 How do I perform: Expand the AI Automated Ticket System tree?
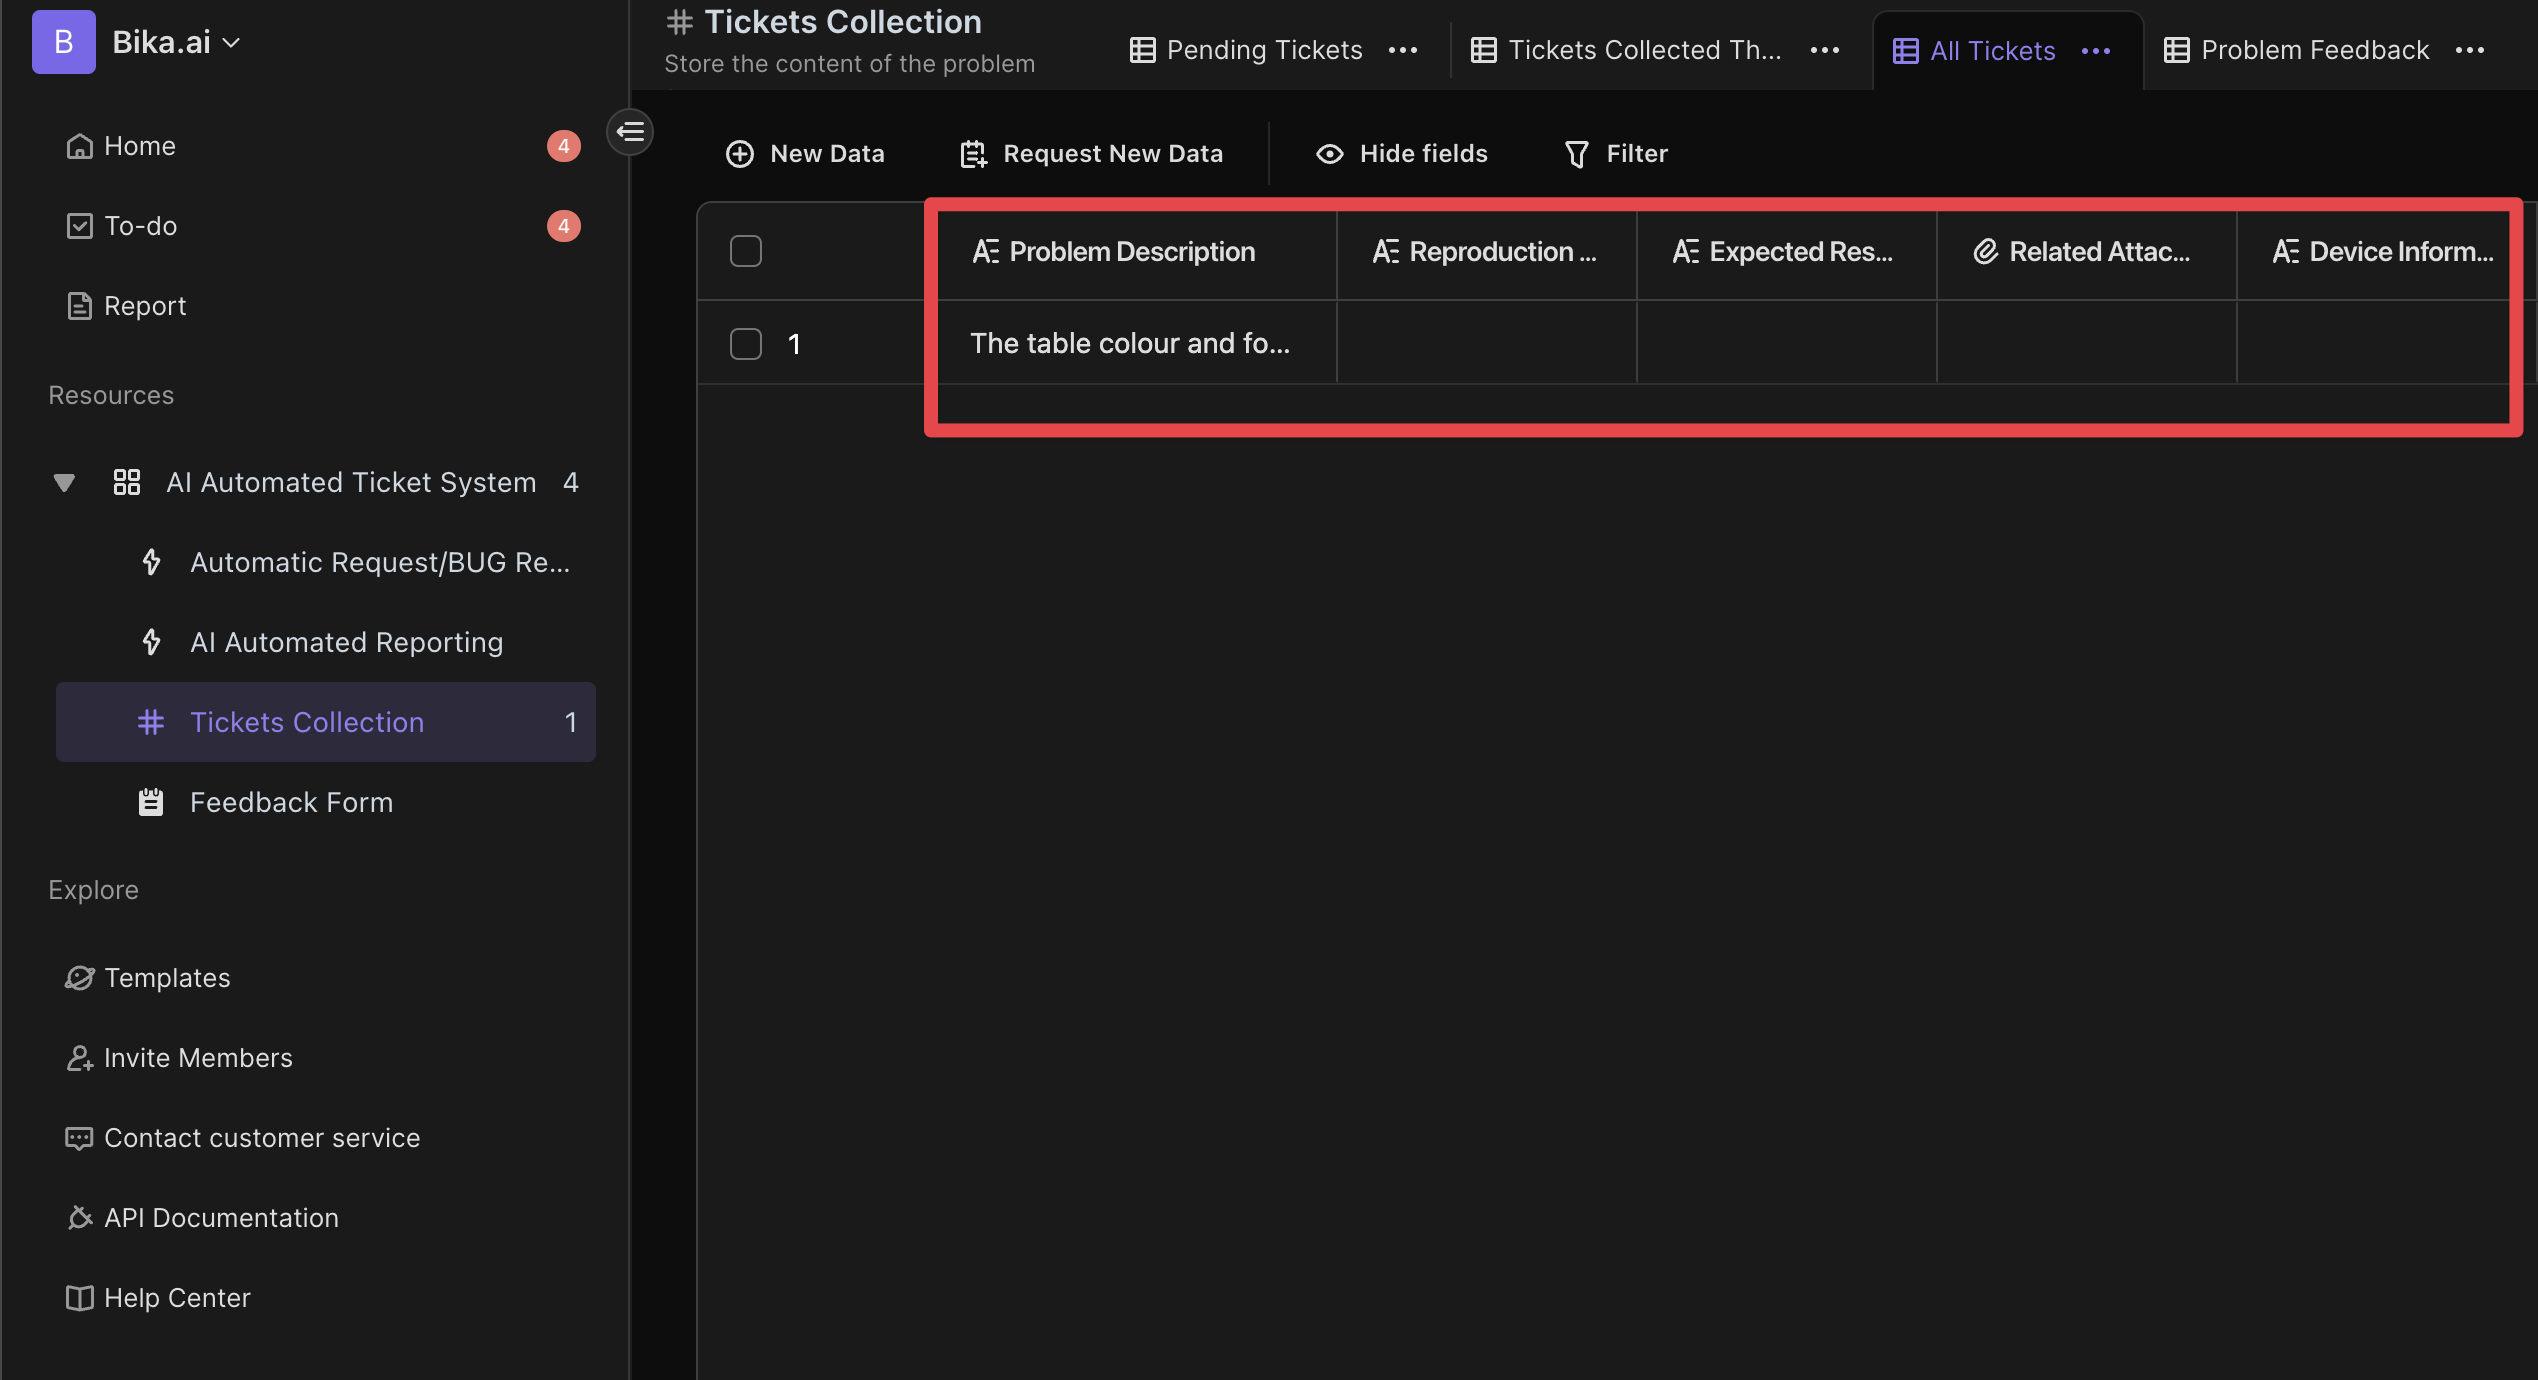[61, 483]
